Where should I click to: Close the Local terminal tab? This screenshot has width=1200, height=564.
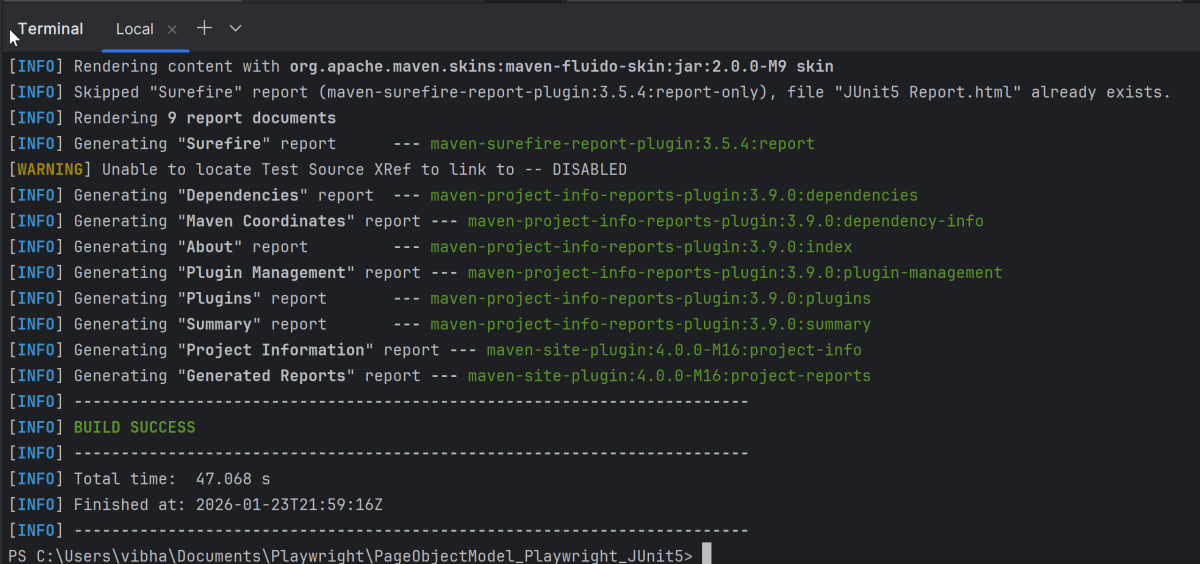(x=172, y=29)
